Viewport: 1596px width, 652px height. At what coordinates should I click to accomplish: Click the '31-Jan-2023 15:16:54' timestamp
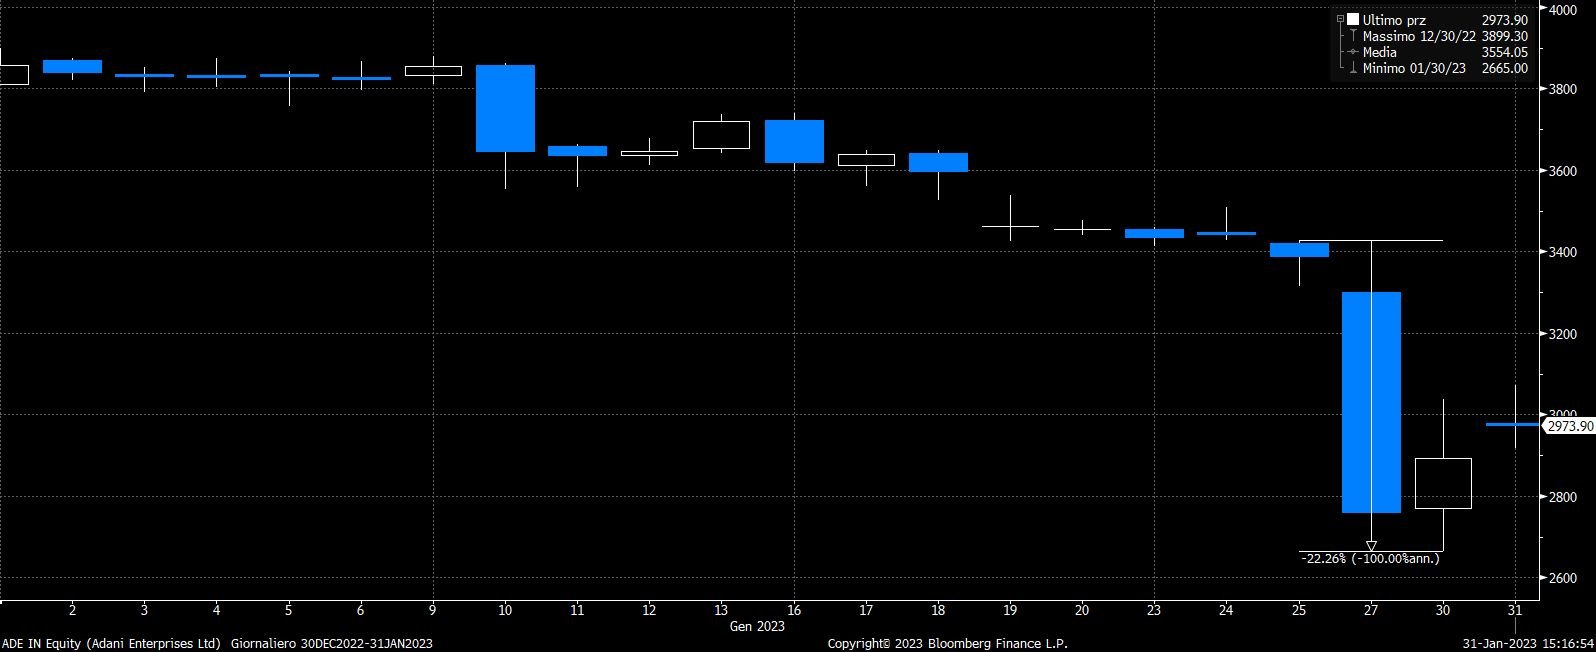point(1528,644)
